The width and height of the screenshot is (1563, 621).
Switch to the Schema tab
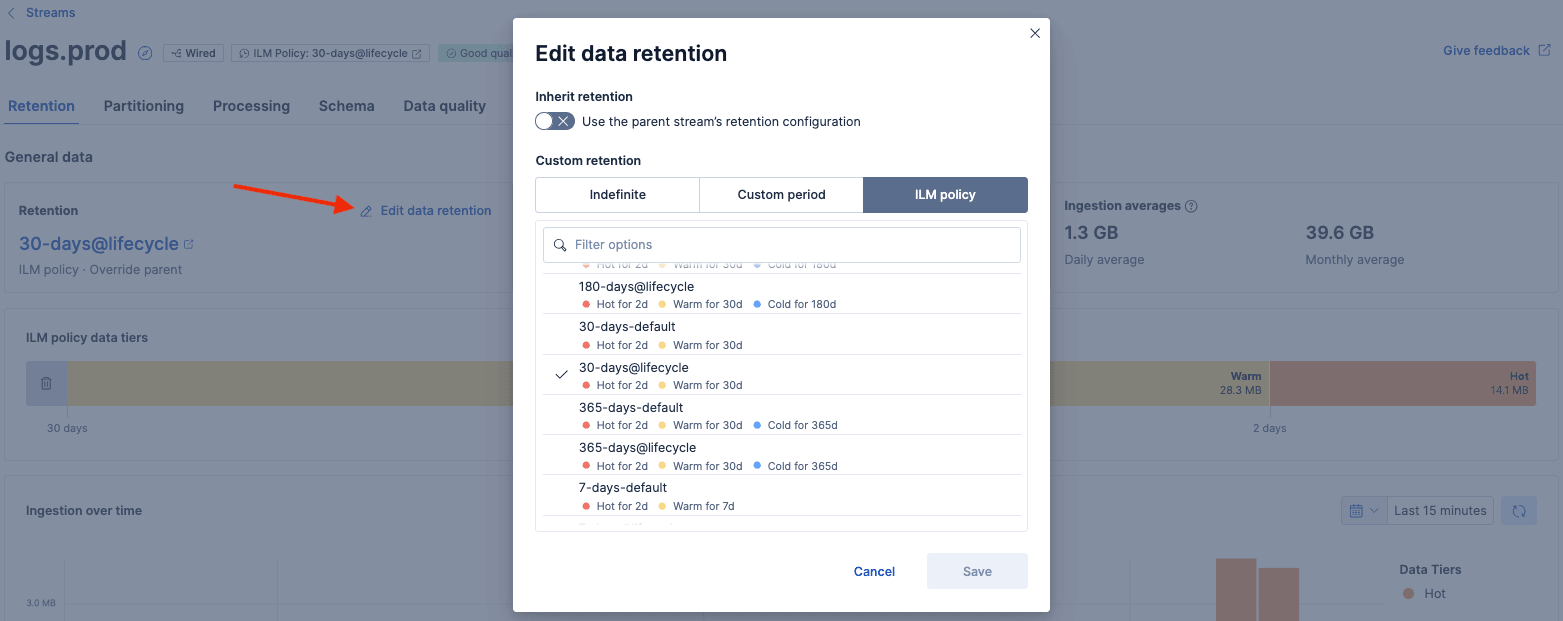[346, 105]
